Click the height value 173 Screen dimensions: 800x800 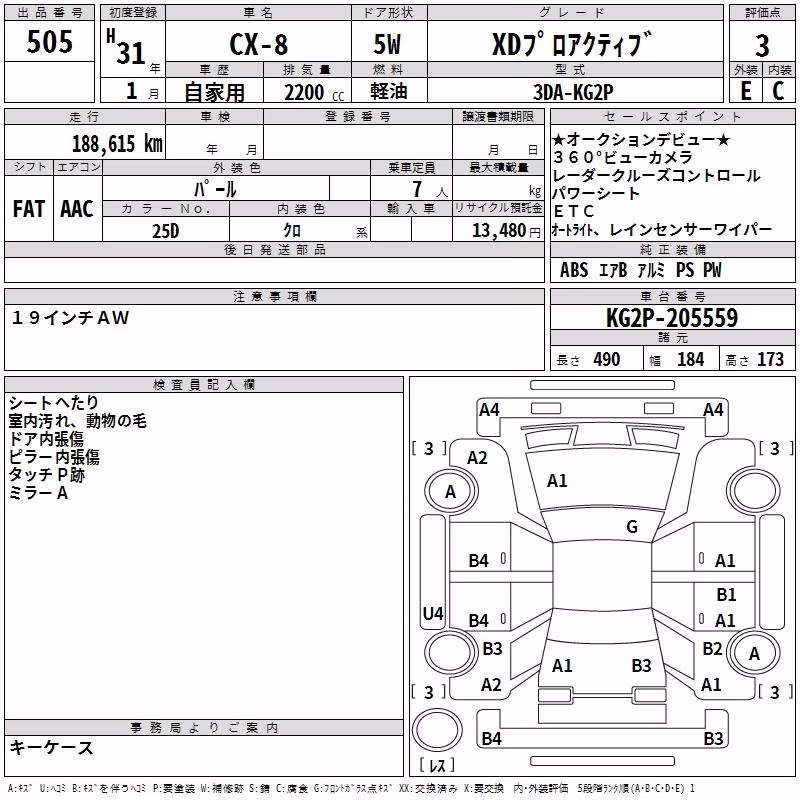click(x=770, y=360)
